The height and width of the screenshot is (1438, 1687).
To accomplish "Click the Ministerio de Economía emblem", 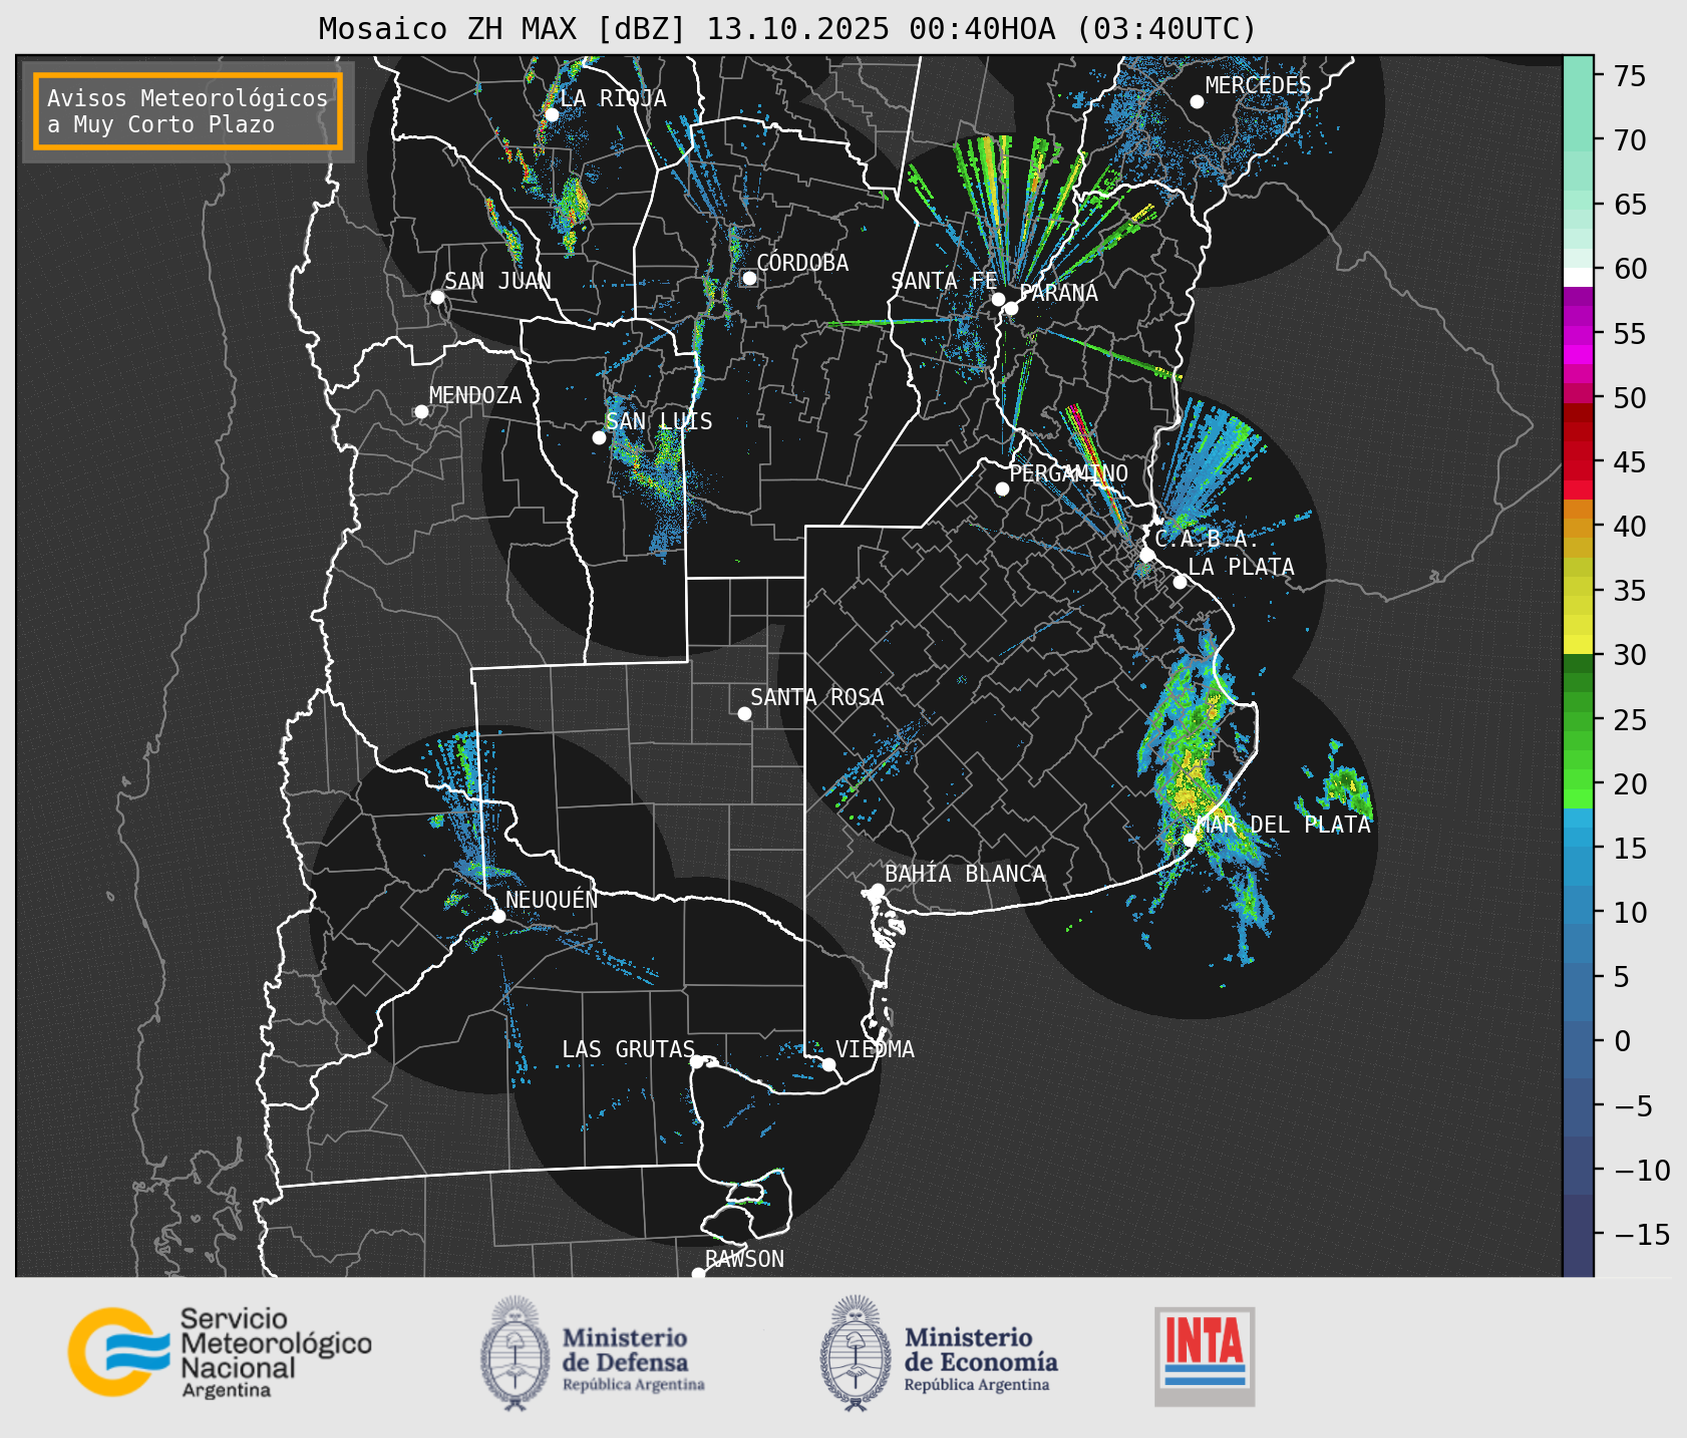I will tap(853, 1353).
